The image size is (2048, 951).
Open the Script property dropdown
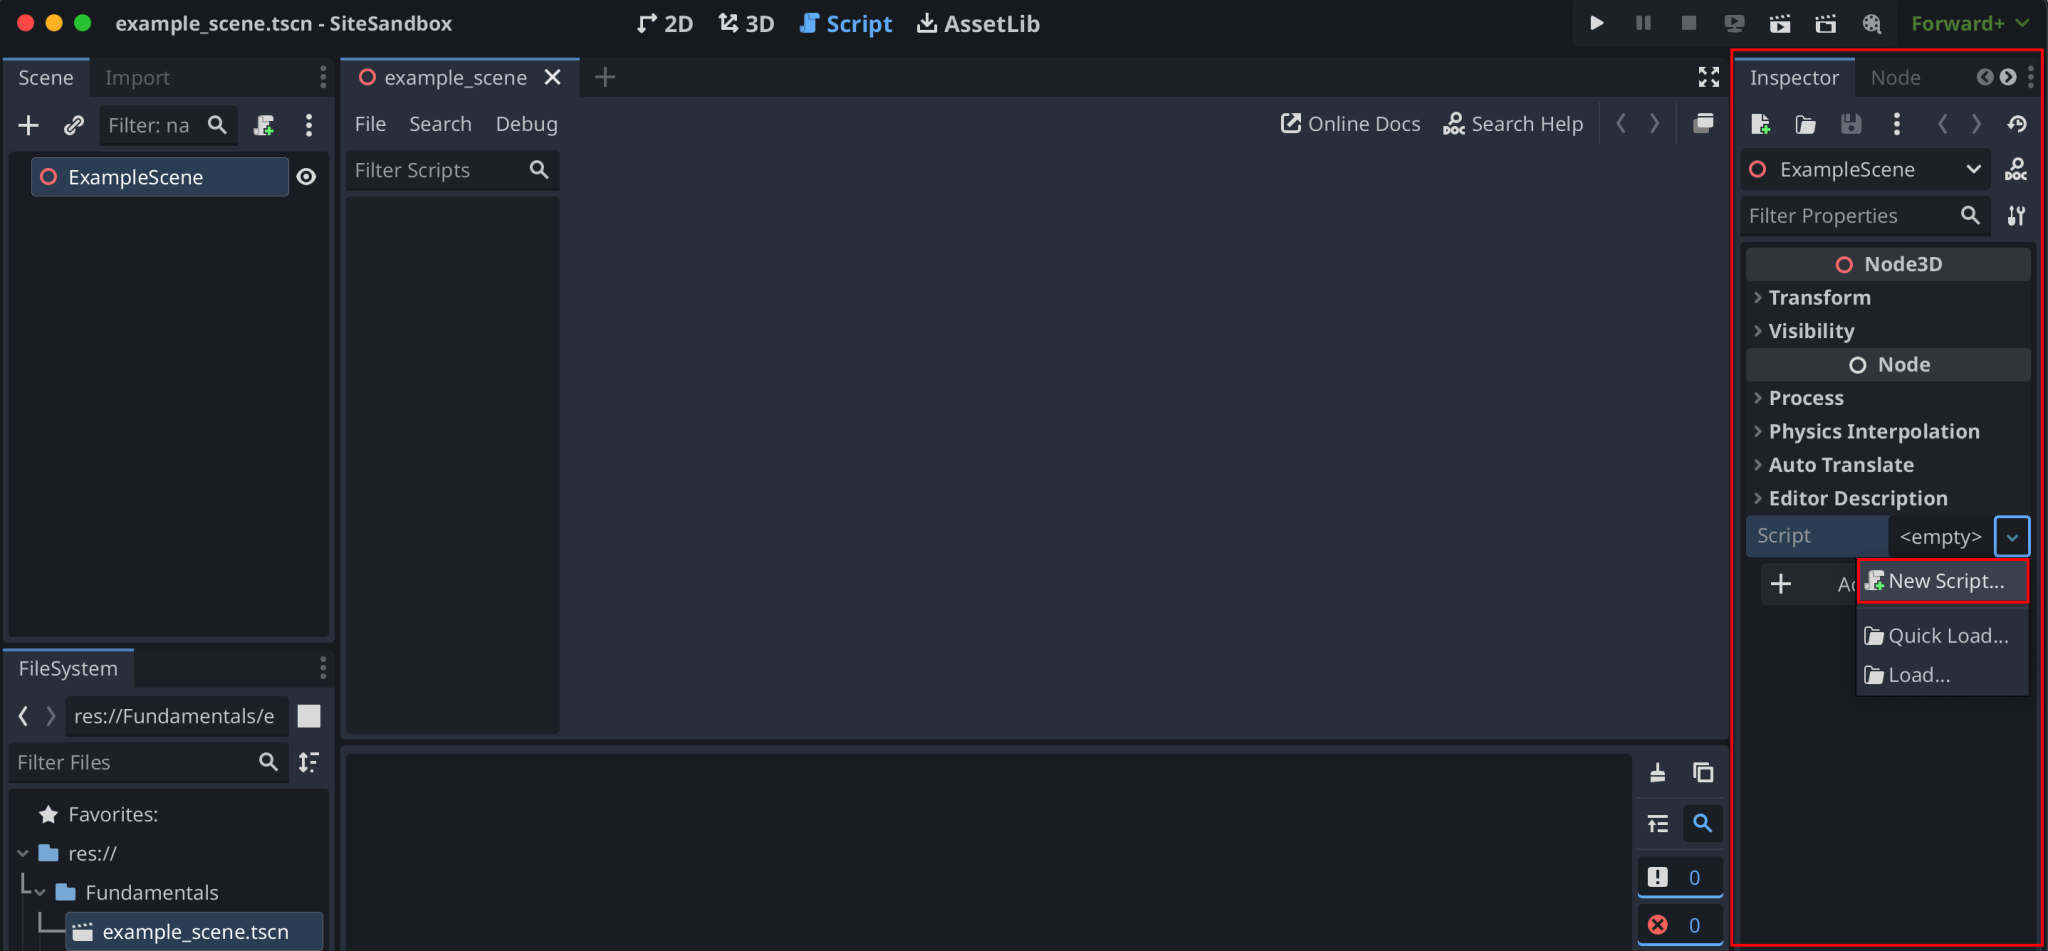(2012, 536)
